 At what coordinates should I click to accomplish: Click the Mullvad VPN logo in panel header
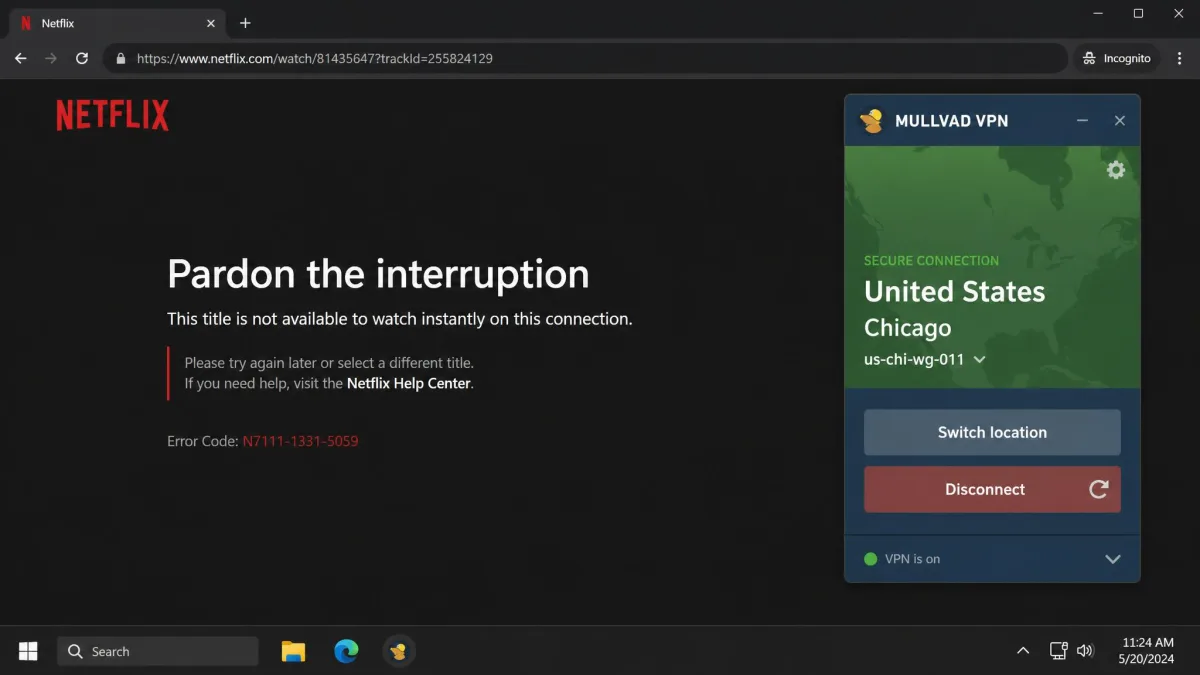tap(872, 121)
